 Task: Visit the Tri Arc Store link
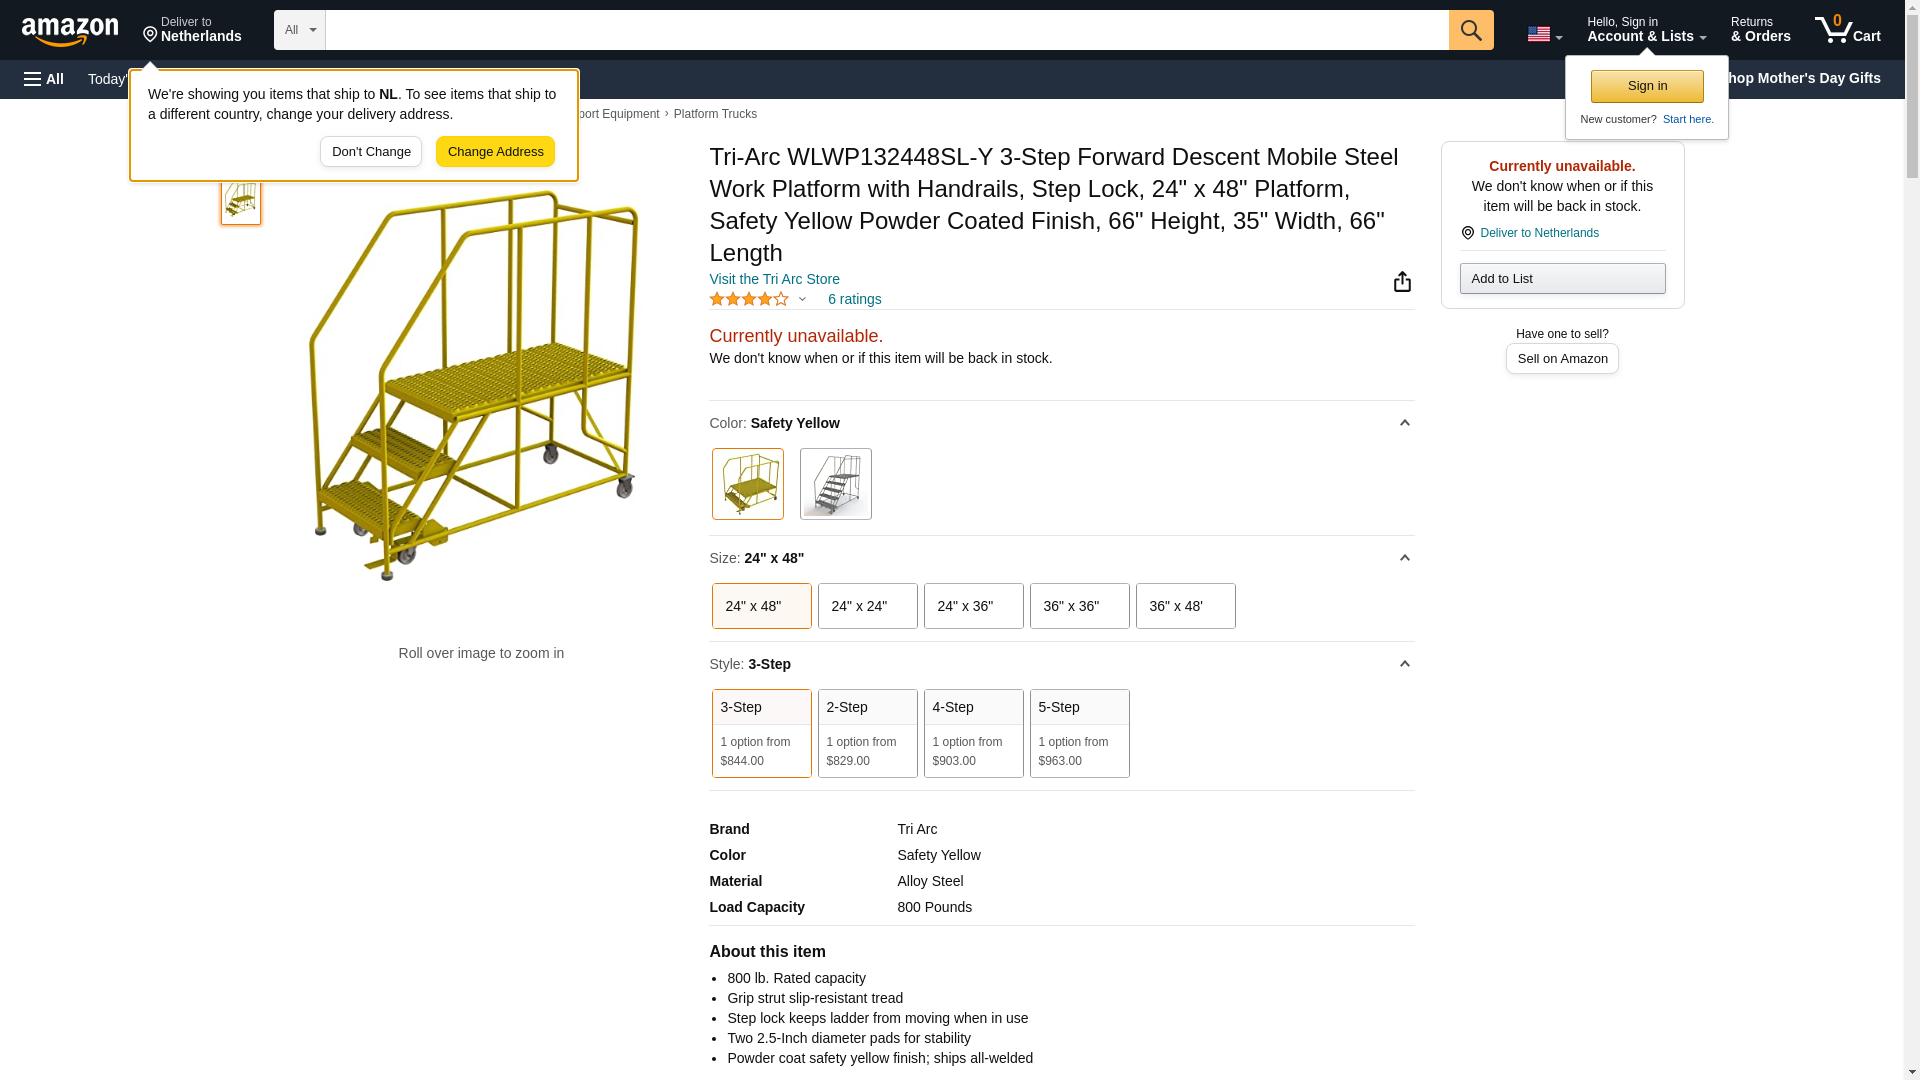(x=774, y=279)
